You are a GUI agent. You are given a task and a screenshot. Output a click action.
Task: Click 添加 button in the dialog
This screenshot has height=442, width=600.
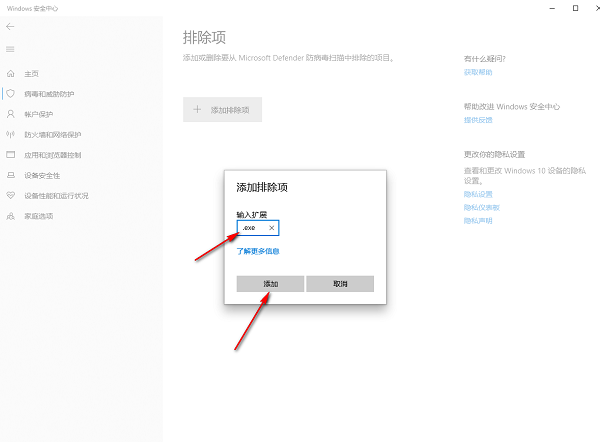pos(270,284)
